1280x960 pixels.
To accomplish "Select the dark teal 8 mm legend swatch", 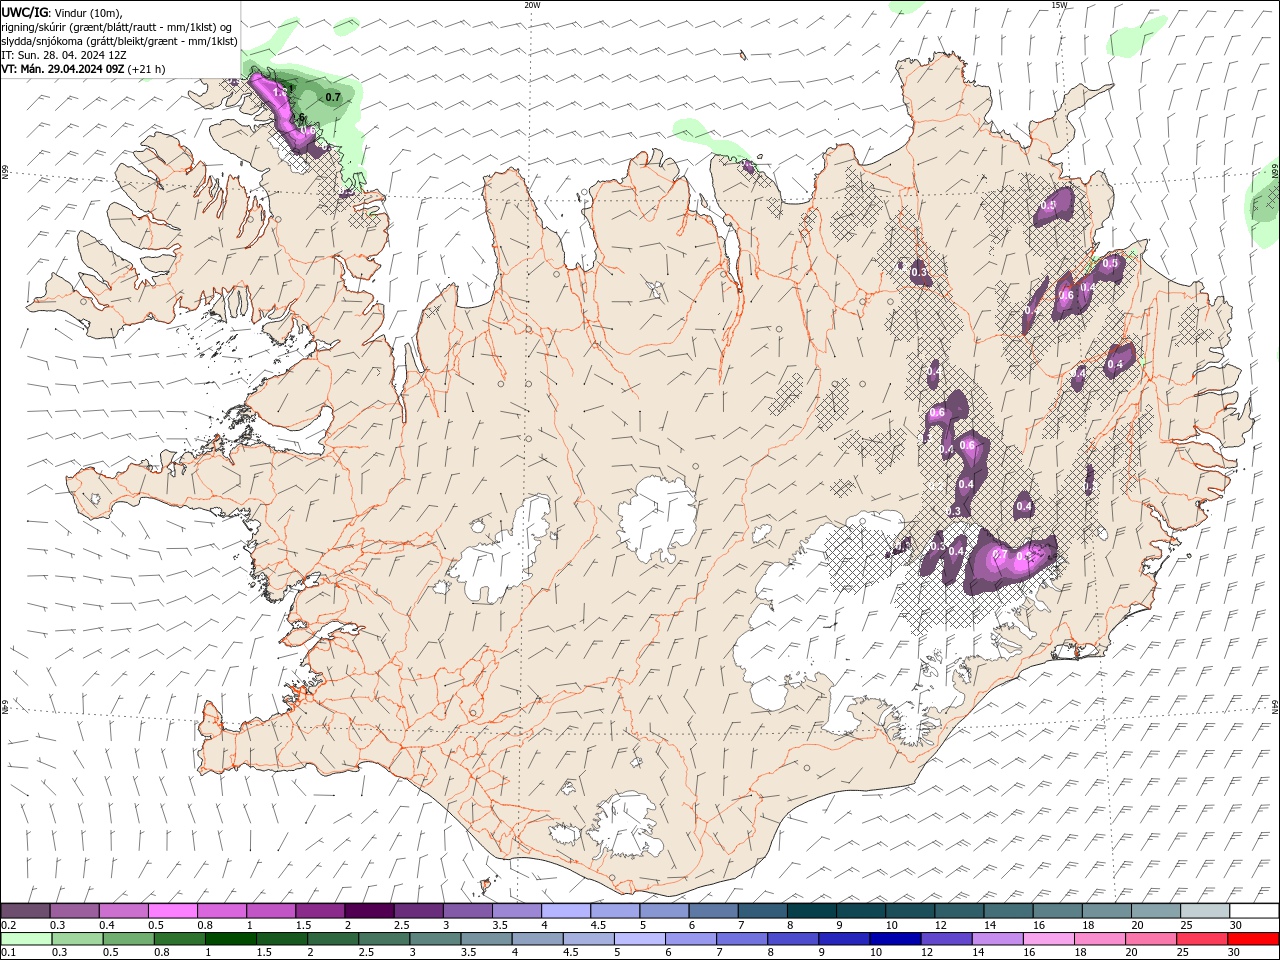I will [811, 911].
